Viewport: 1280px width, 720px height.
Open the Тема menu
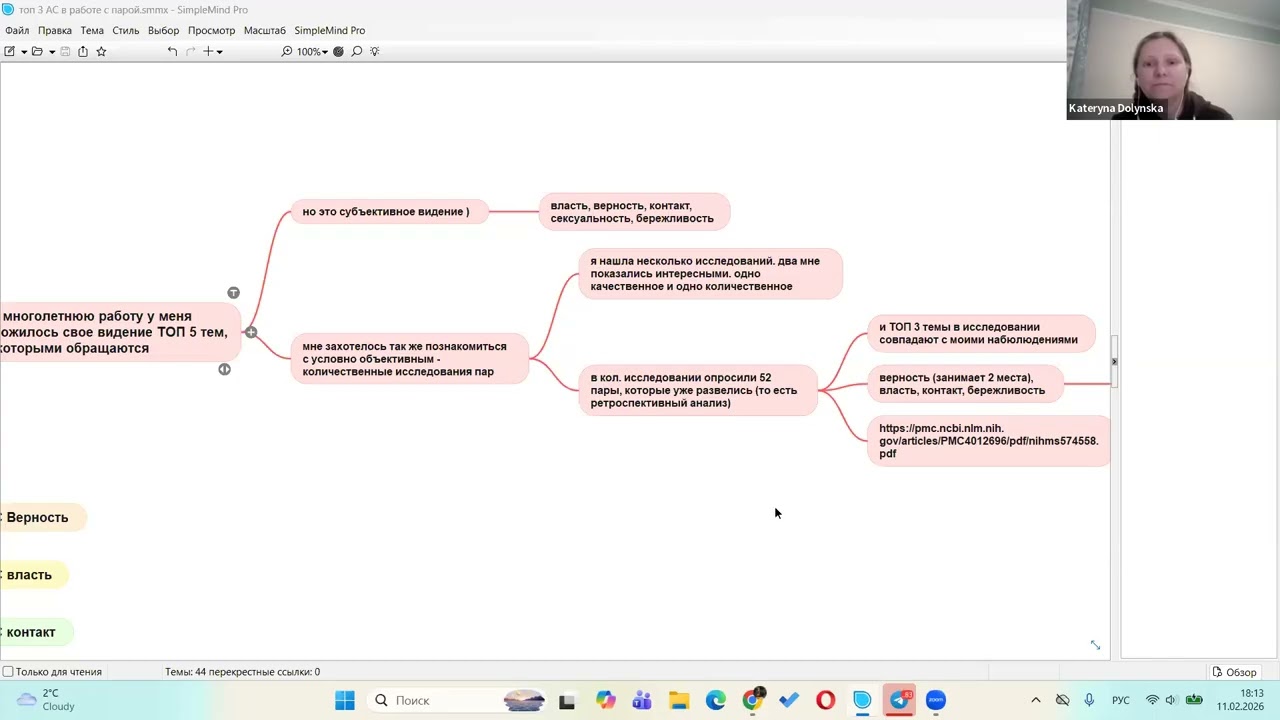tap(92, 30)
